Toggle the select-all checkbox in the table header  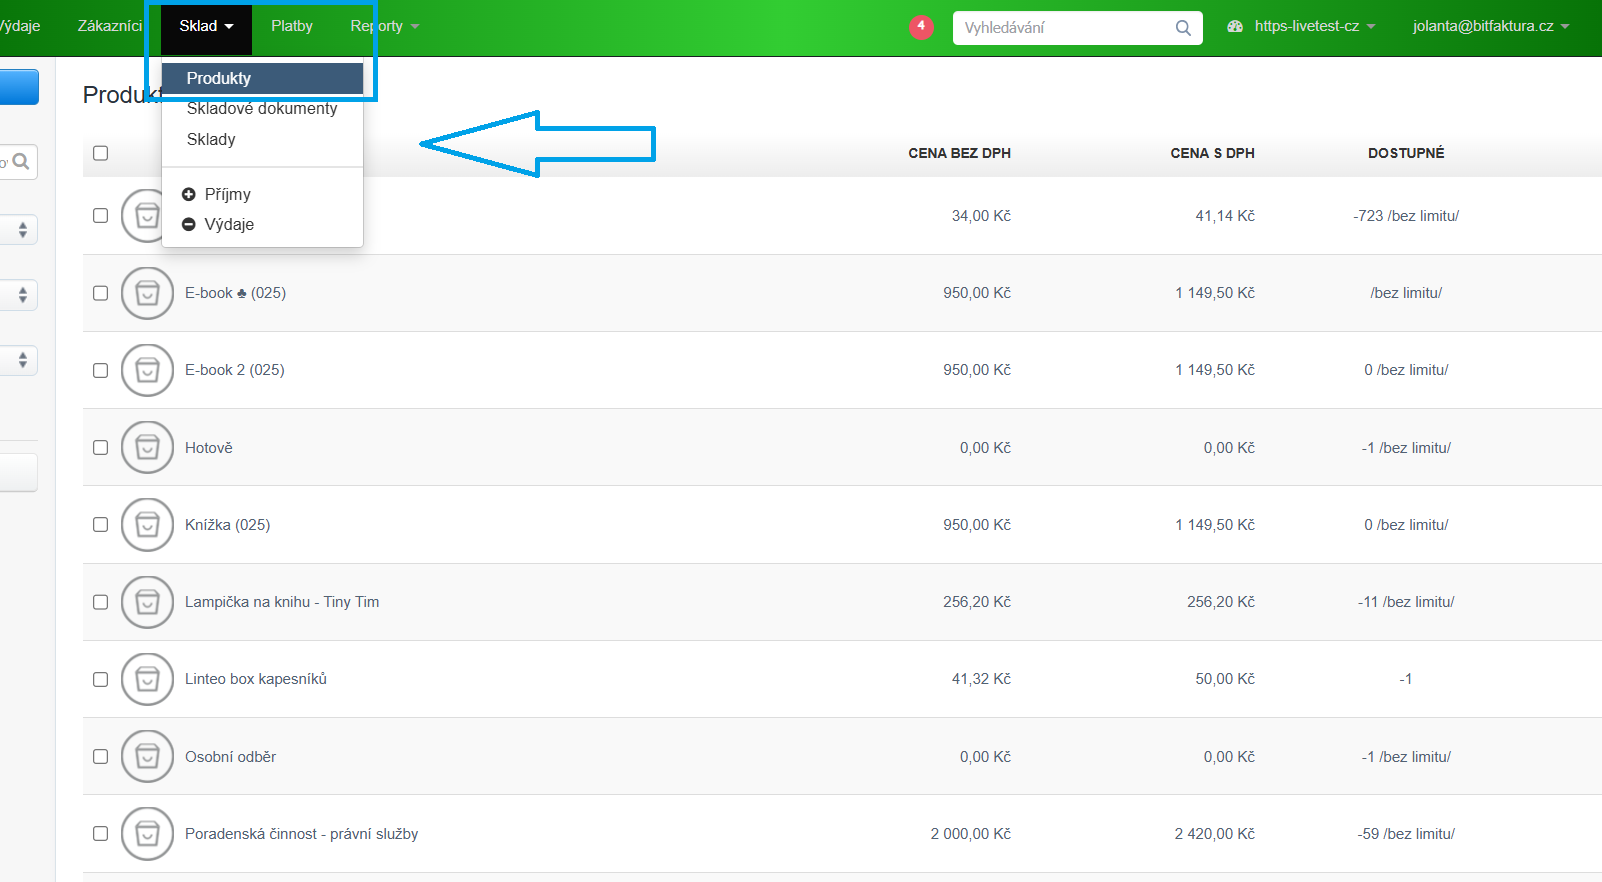click(x=100, y=153)
